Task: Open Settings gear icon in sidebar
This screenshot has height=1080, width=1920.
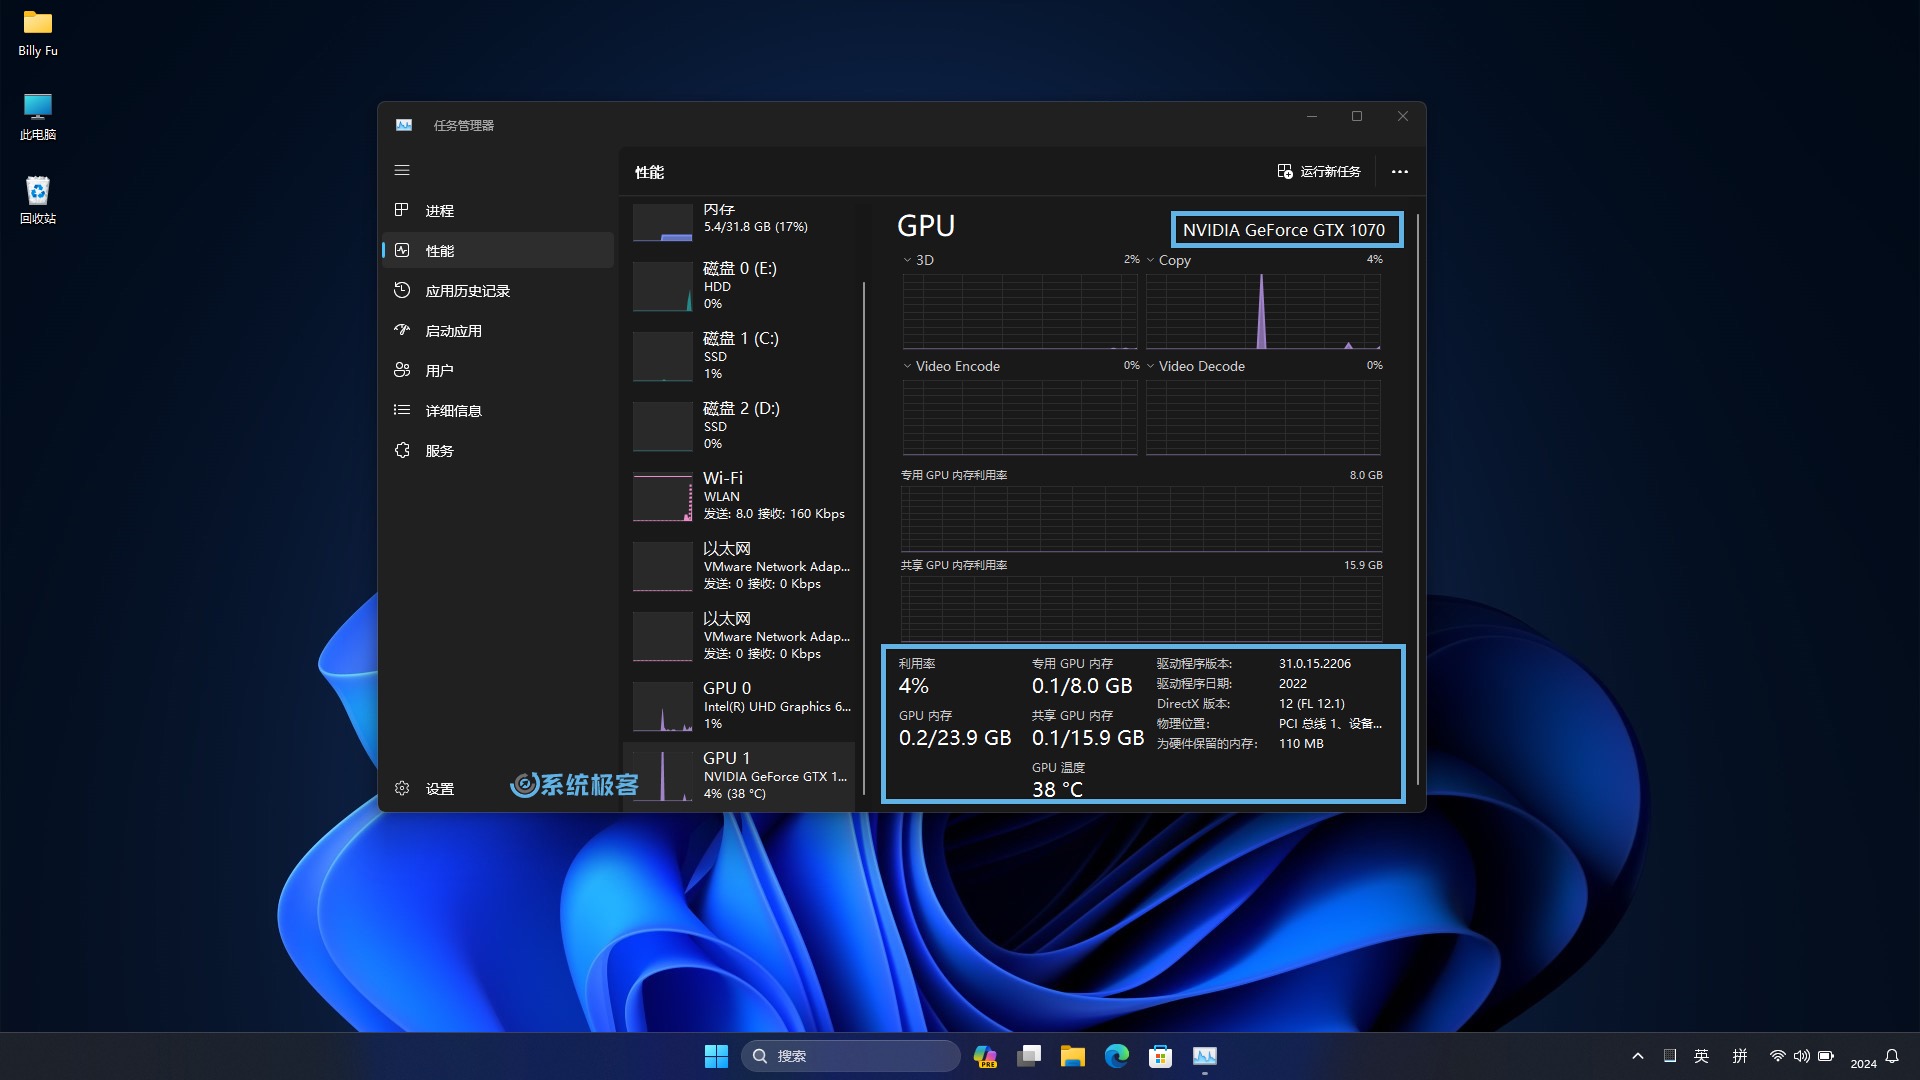Action: click(402, 788)
